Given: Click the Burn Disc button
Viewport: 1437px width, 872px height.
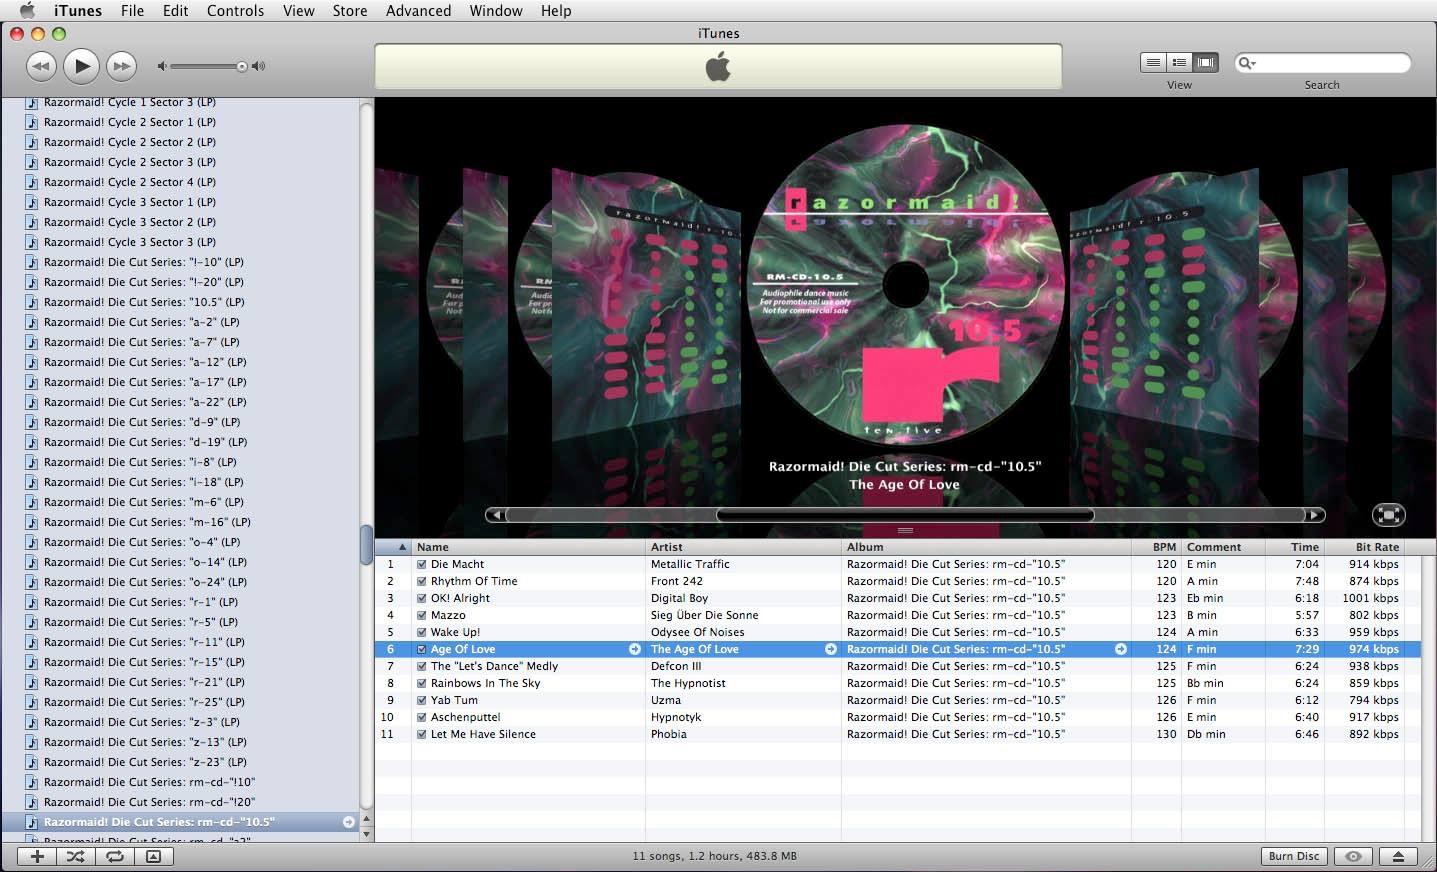Looking at the screenshot, I should click(x=1293, y=856).
